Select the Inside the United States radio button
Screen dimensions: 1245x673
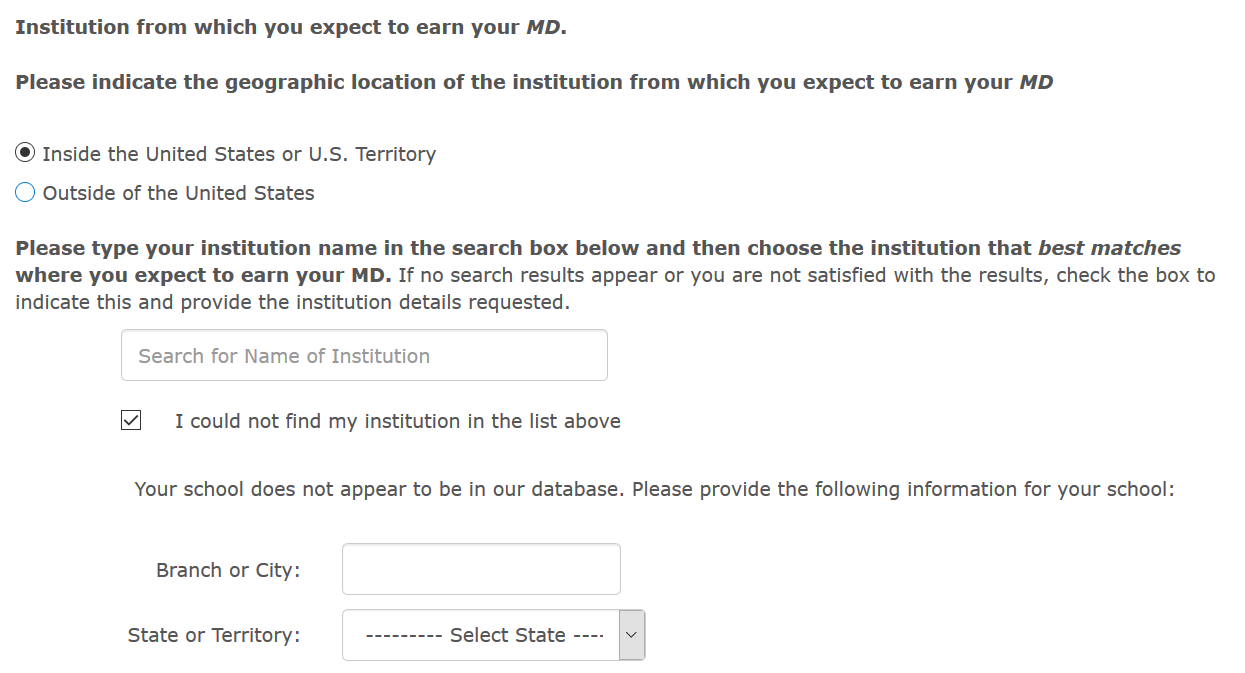pyautogui.click(x=25, y=154)
